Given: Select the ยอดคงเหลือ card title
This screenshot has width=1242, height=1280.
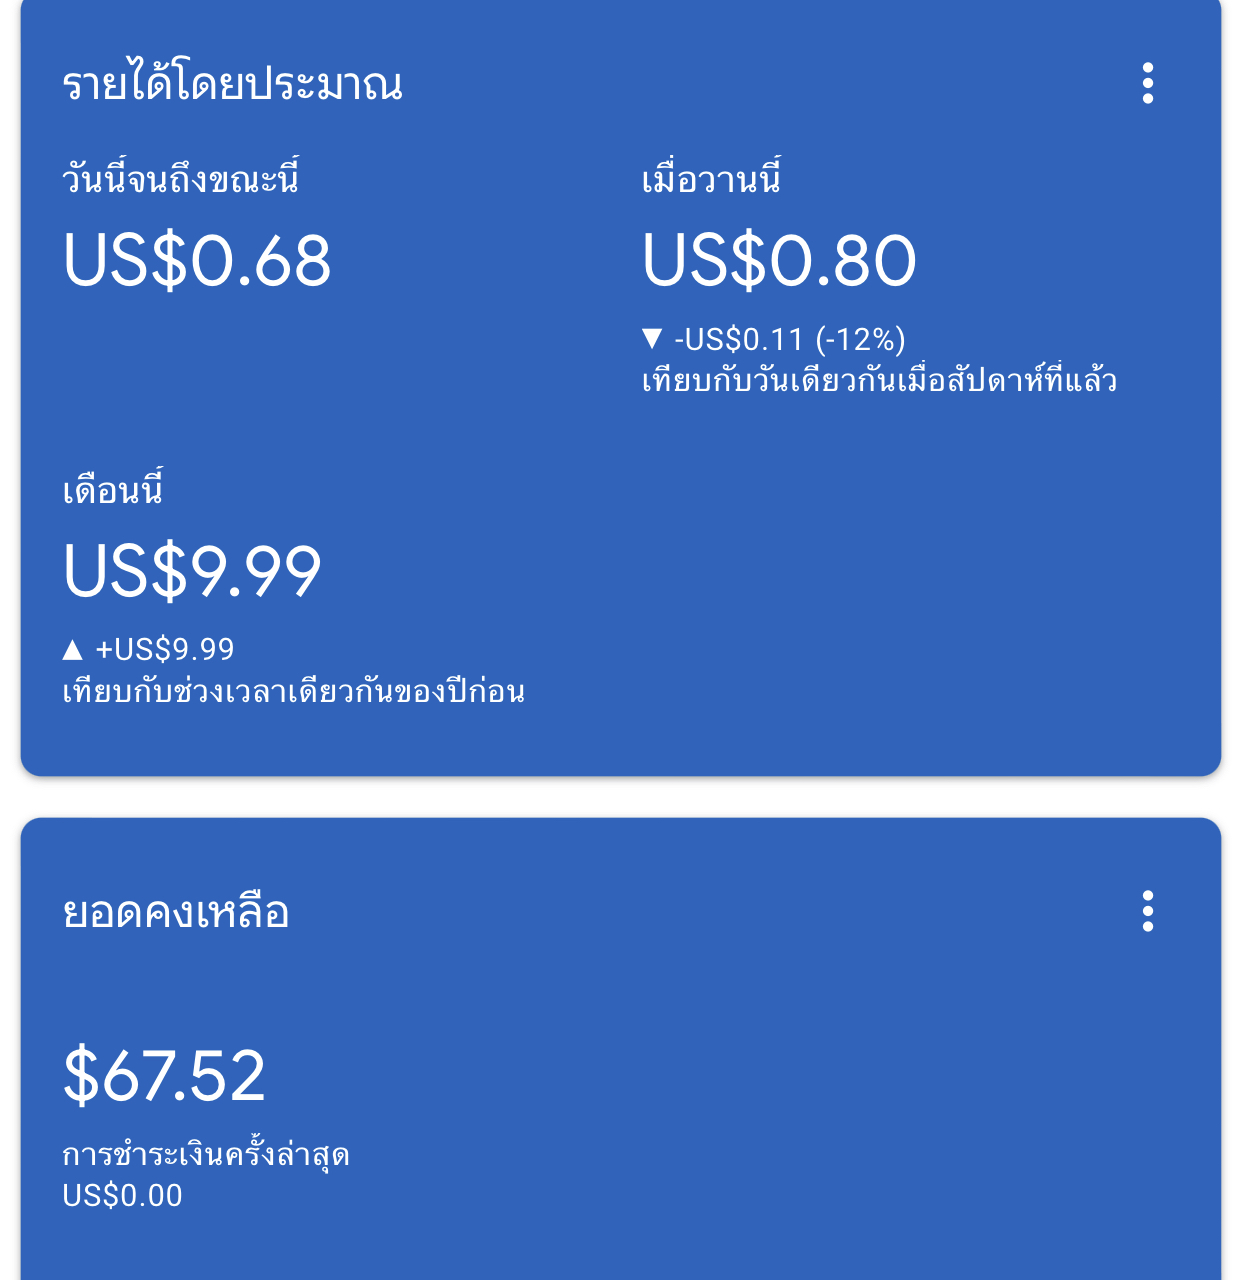Looking at the screenshot, I should point(176,912).
